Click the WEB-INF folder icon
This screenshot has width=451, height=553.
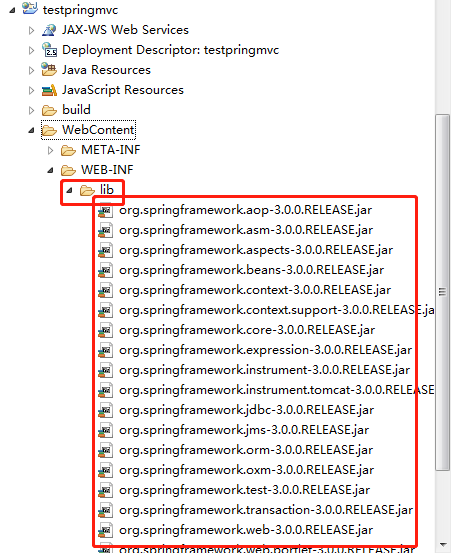click(x=68, y=171)
